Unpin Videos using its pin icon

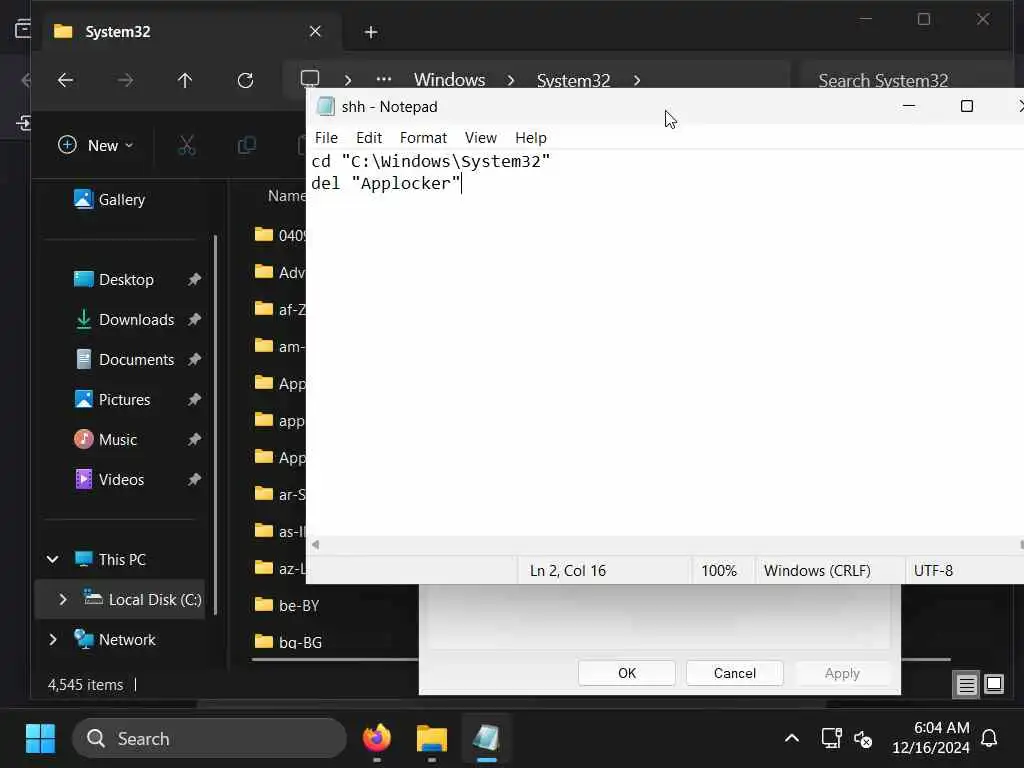(194, 479)
